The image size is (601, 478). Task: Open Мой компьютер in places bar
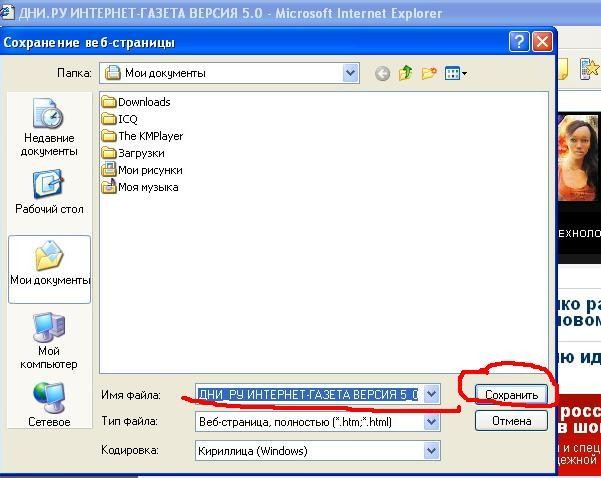49,341
